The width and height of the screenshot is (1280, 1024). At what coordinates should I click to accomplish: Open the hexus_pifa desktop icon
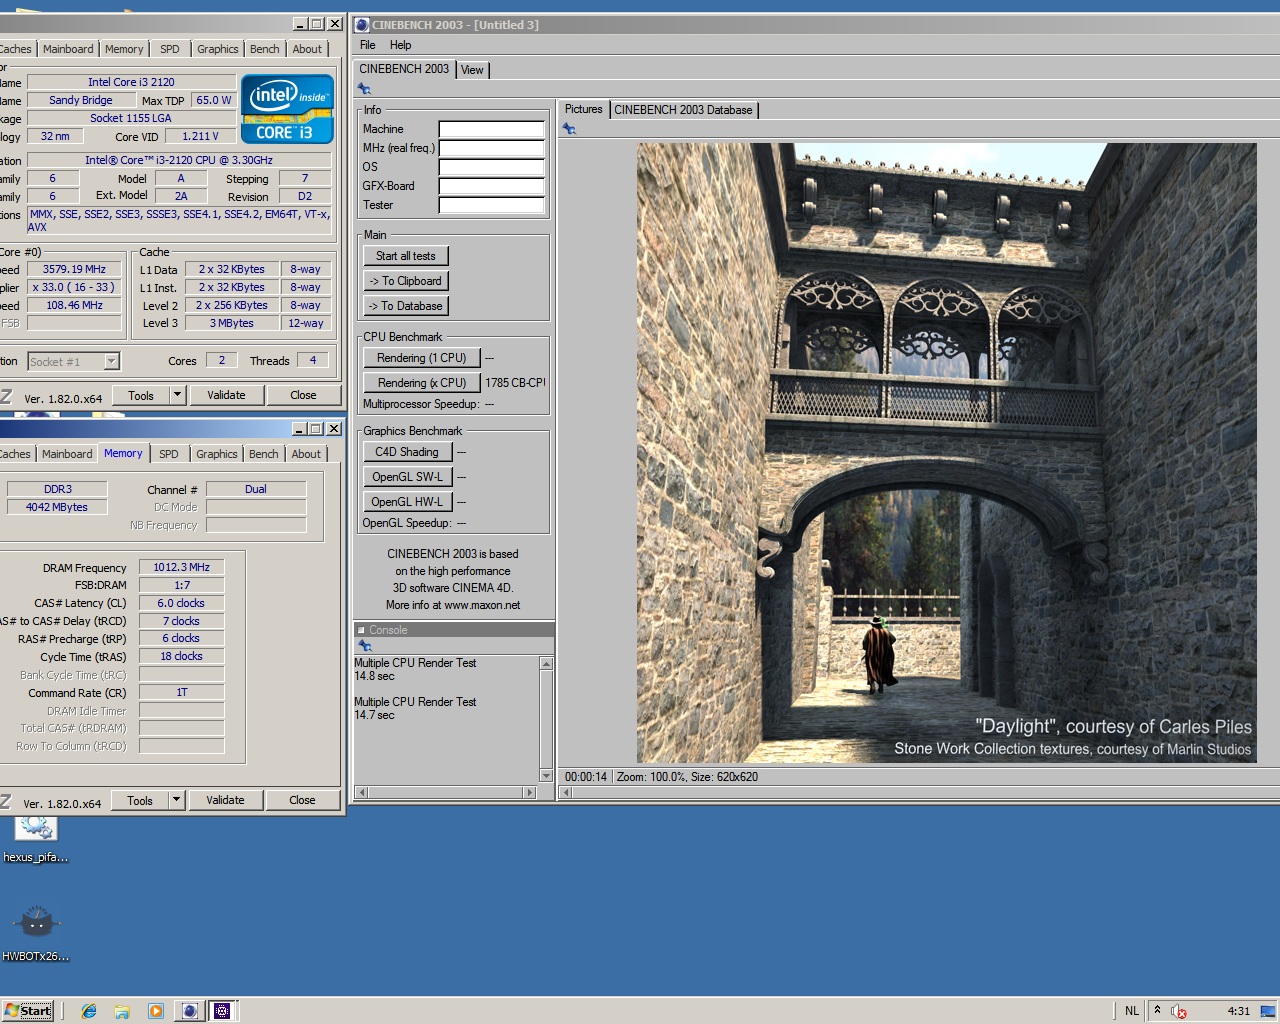click(x=36, y=838)
